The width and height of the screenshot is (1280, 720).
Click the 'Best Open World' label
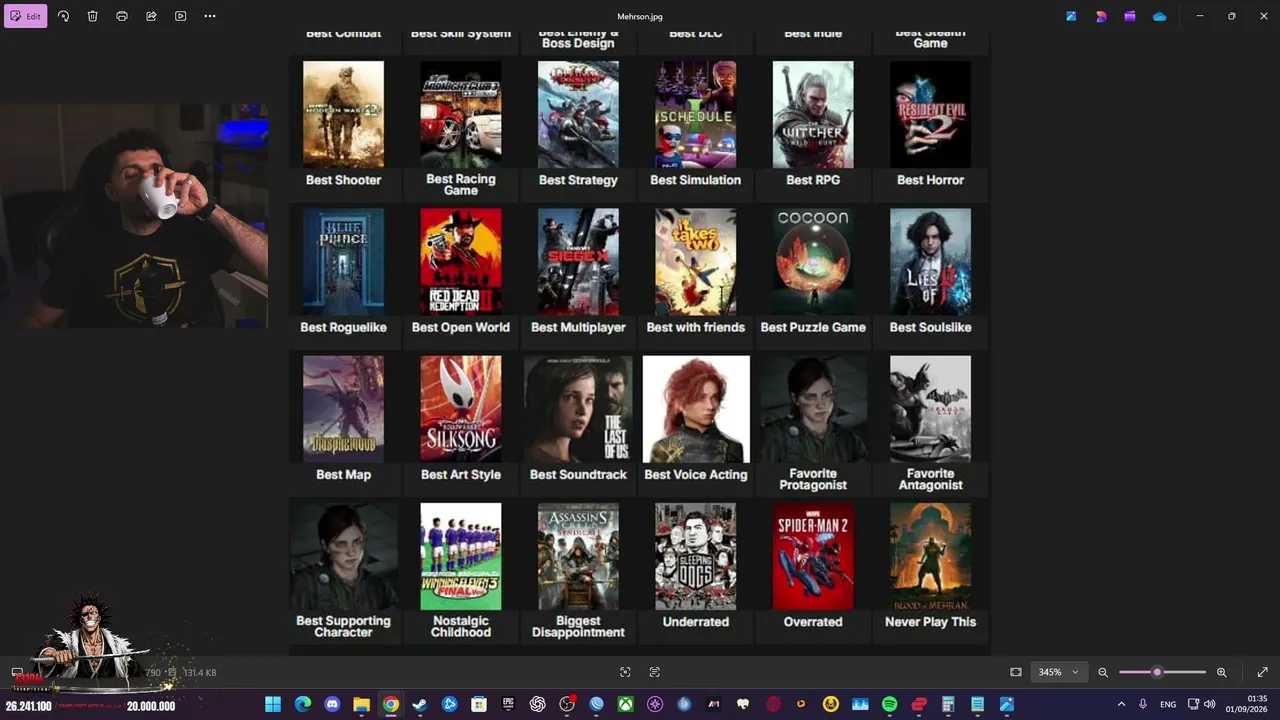click(x=461, y=327)
